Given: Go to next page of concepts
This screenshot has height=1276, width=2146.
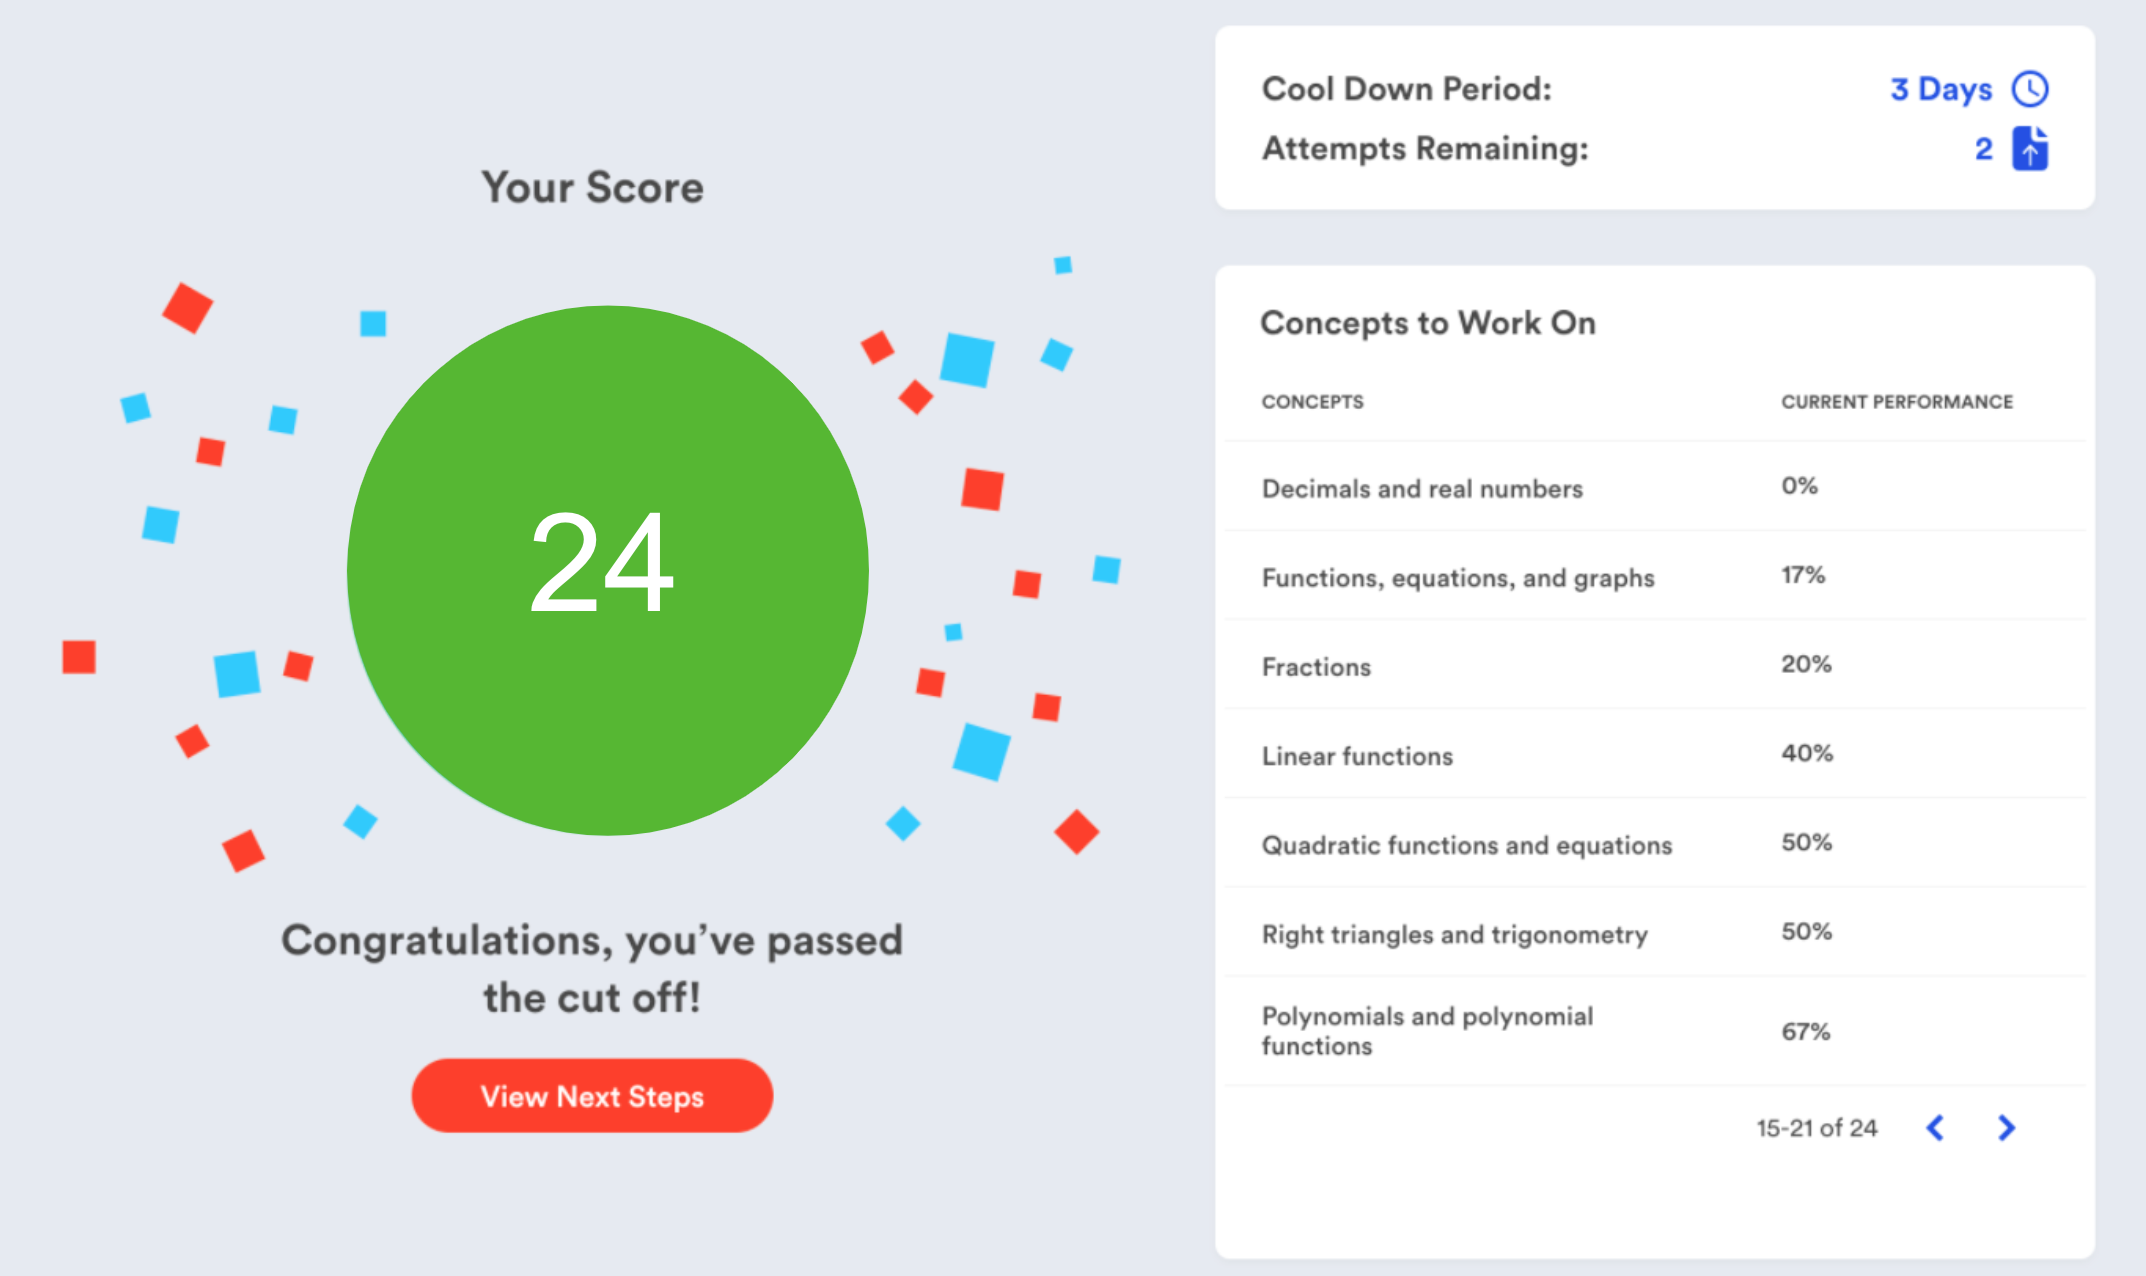Looking at the screenshot, I should pos(2006,1128).
